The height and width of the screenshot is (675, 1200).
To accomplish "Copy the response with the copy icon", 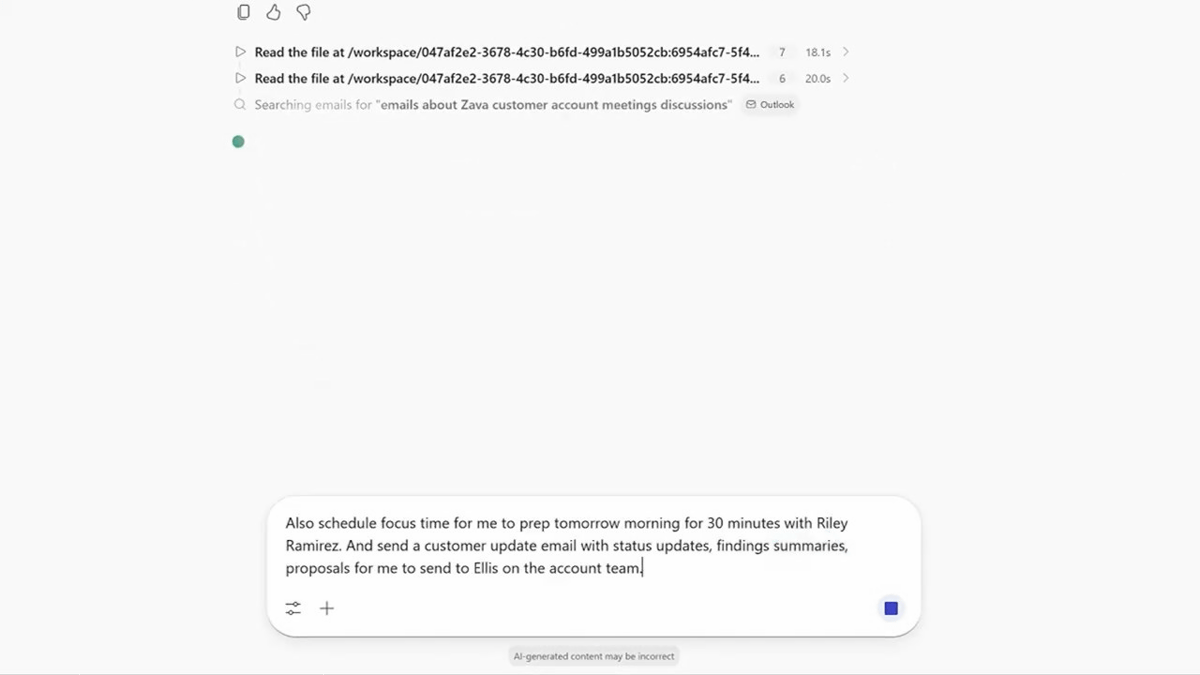I will (x=243, y=13).
